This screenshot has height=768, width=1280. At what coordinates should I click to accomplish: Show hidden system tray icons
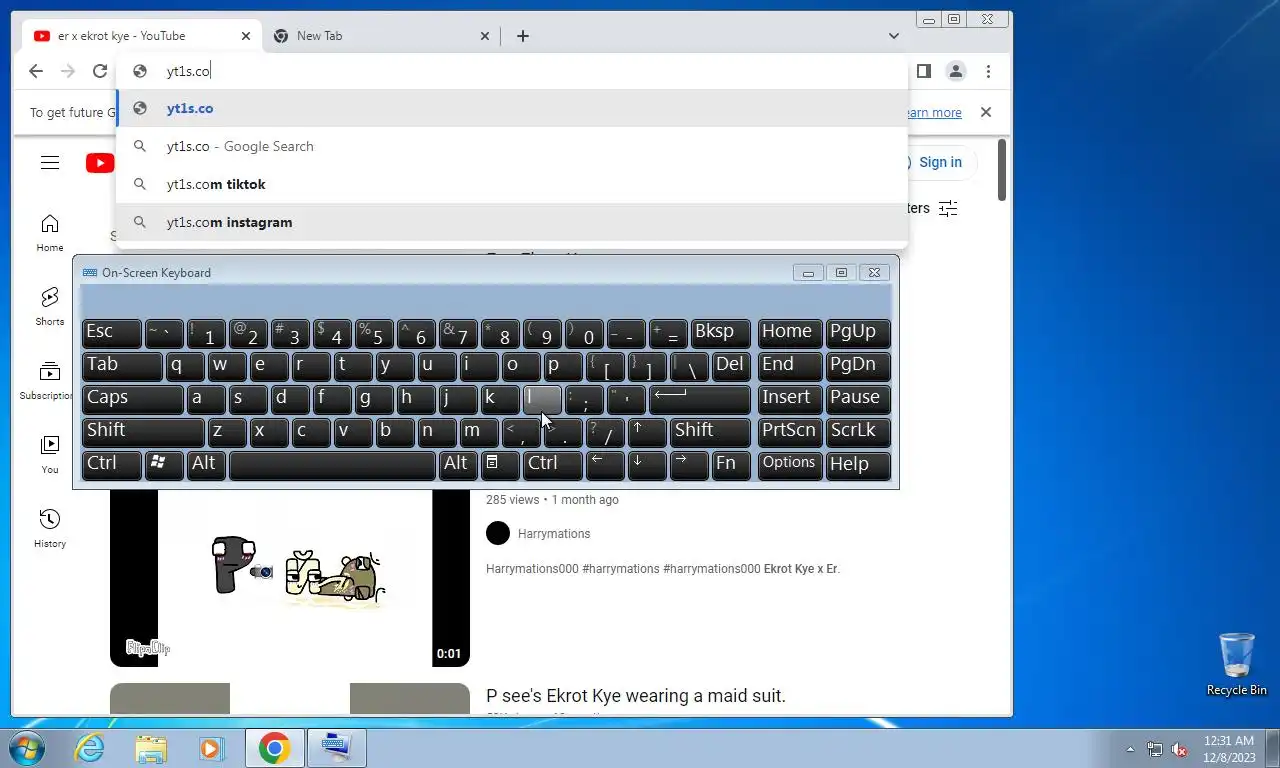pyautogui.click(x=1131, y=749)
